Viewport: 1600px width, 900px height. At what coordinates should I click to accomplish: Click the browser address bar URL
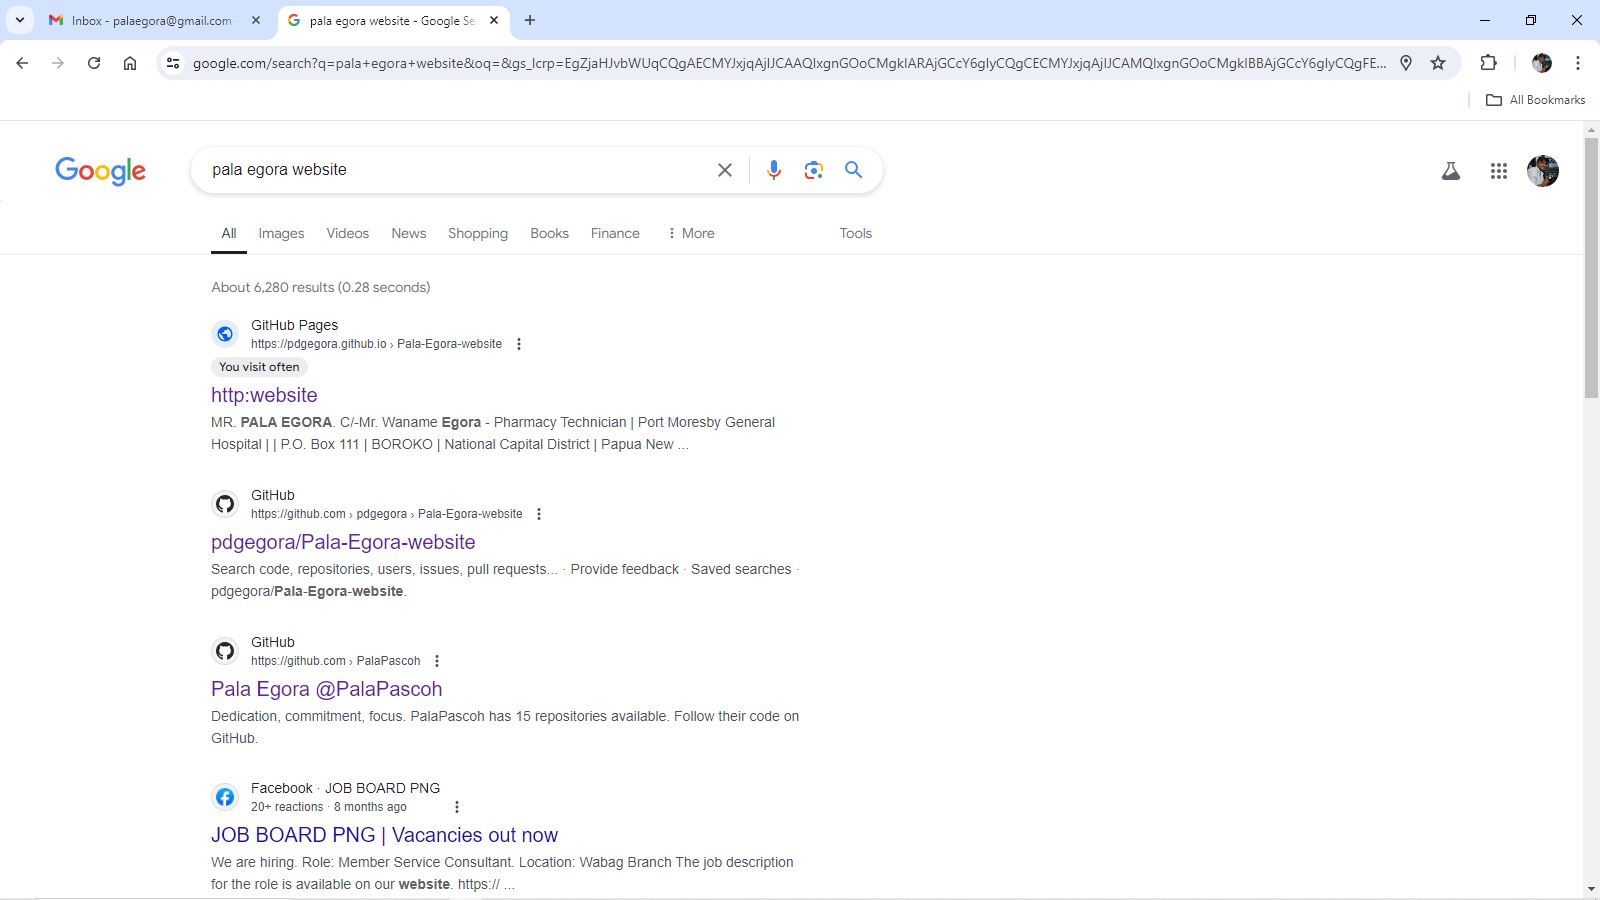pos(789,63)
